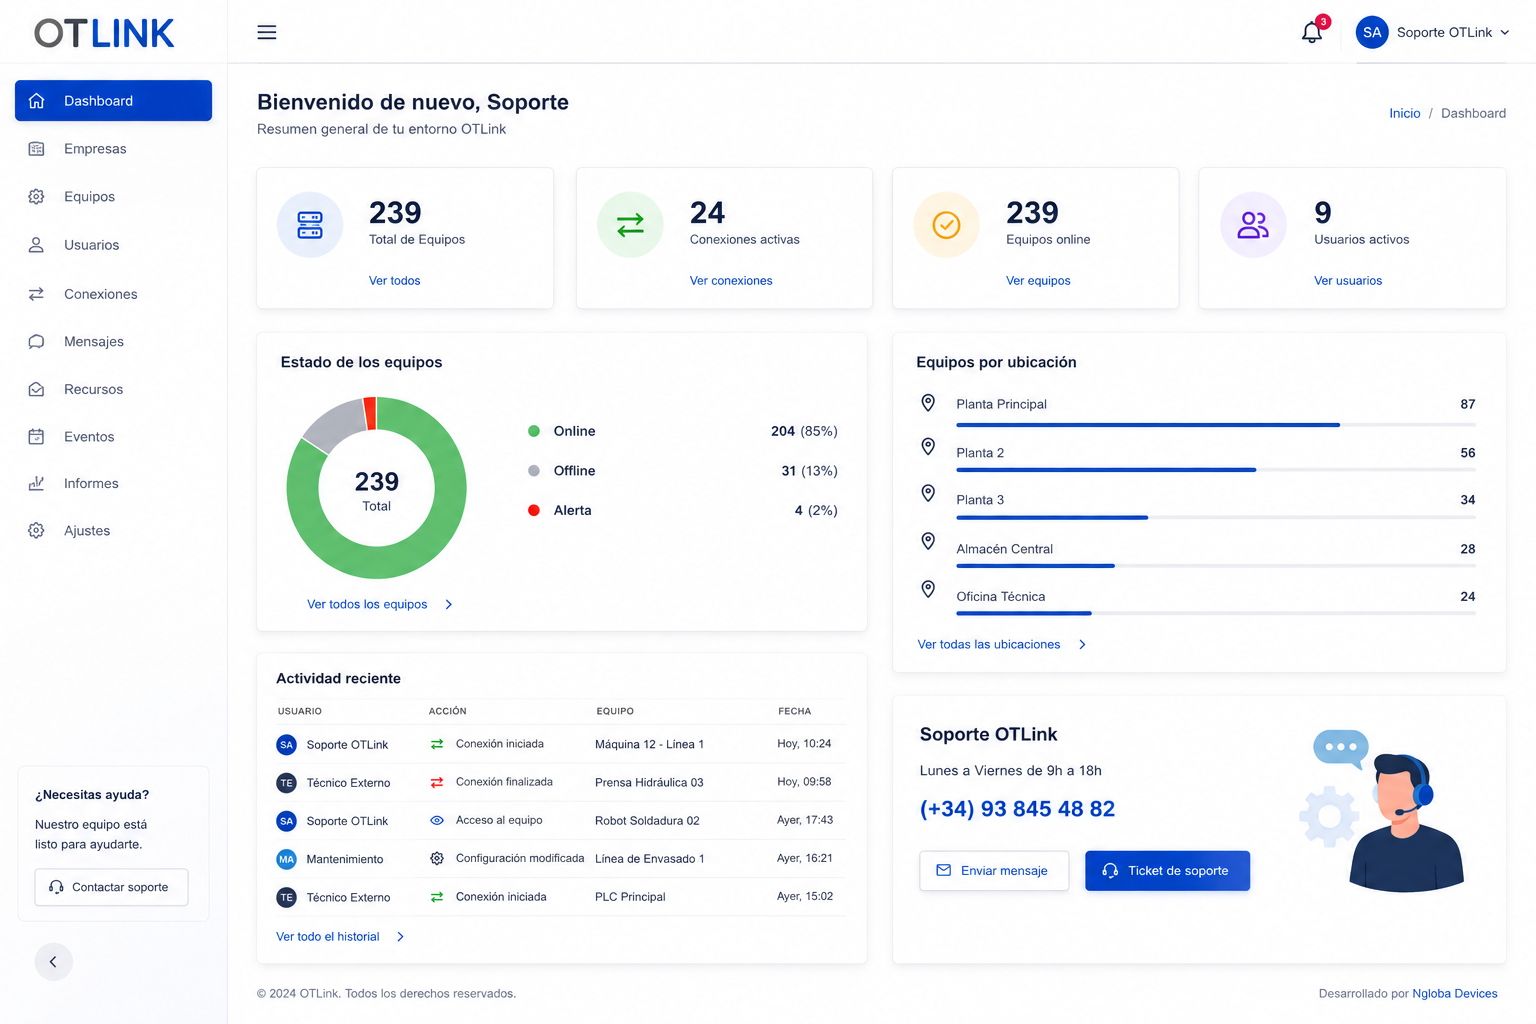Open Conexiones in the sidebar
The width and height of the screenshot is (1536, 1024).
tap(100, 294)
